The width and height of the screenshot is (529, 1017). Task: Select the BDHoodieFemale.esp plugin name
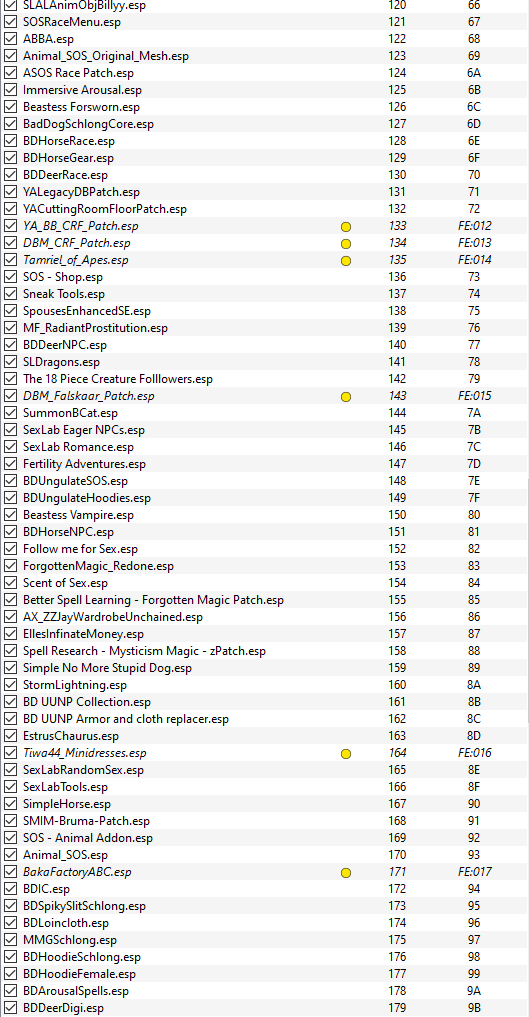[80, 974]
